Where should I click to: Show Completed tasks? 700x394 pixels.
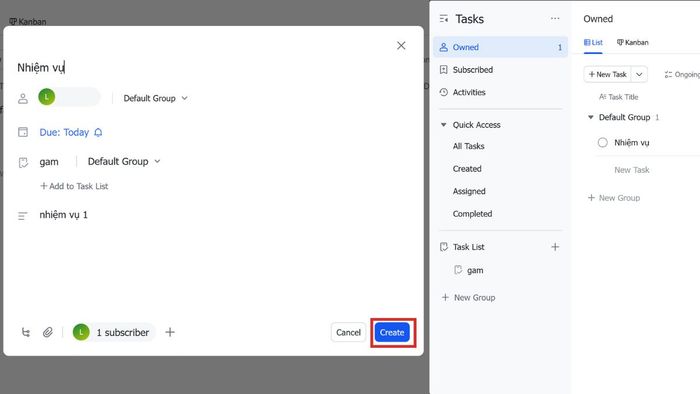(472, 214)
